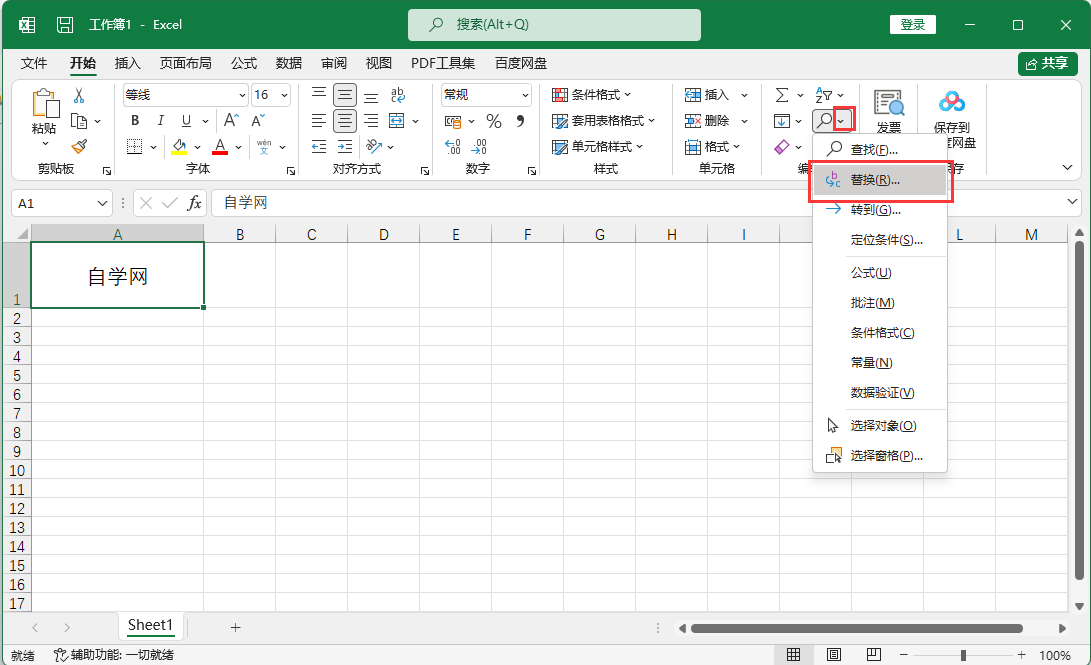This screenshot has height=665, width=1091.
Task: Switch to the 插入 ribbon tab
Action: pyautogui.click(x=127, y=63)
